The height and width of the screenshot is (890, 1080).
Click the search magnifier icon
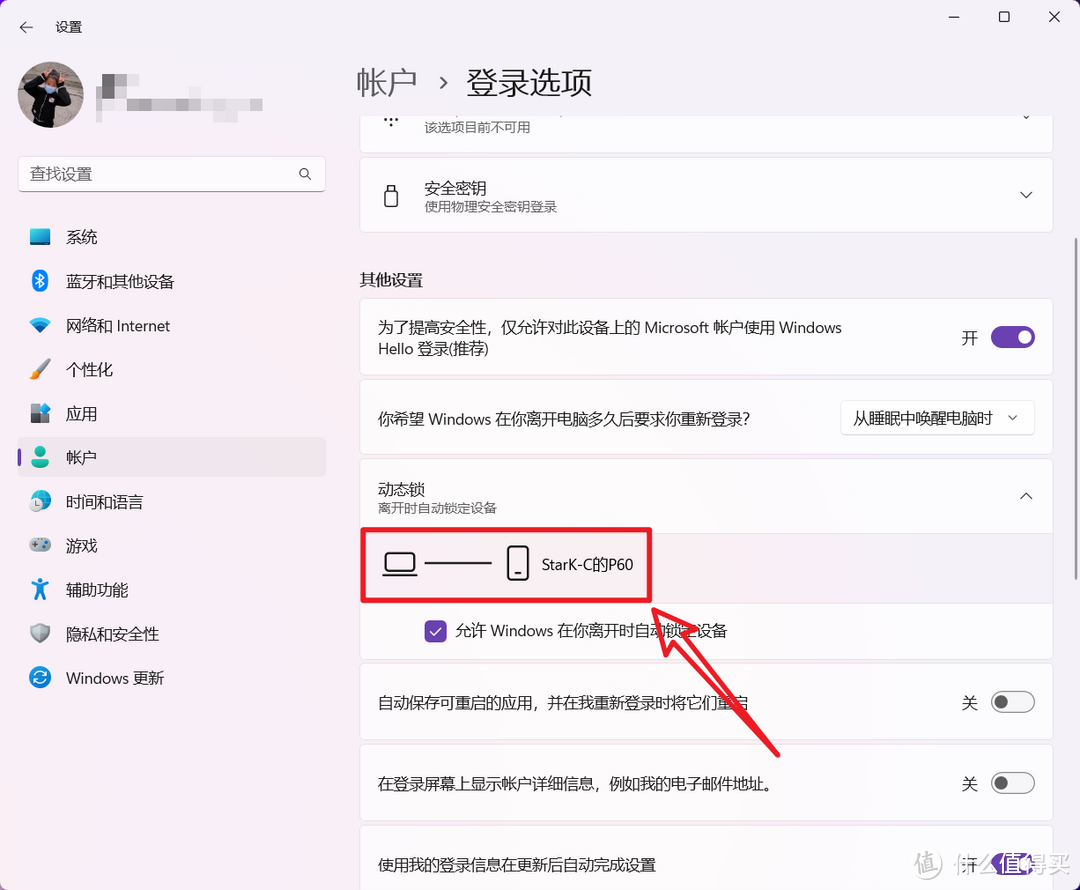304,174
